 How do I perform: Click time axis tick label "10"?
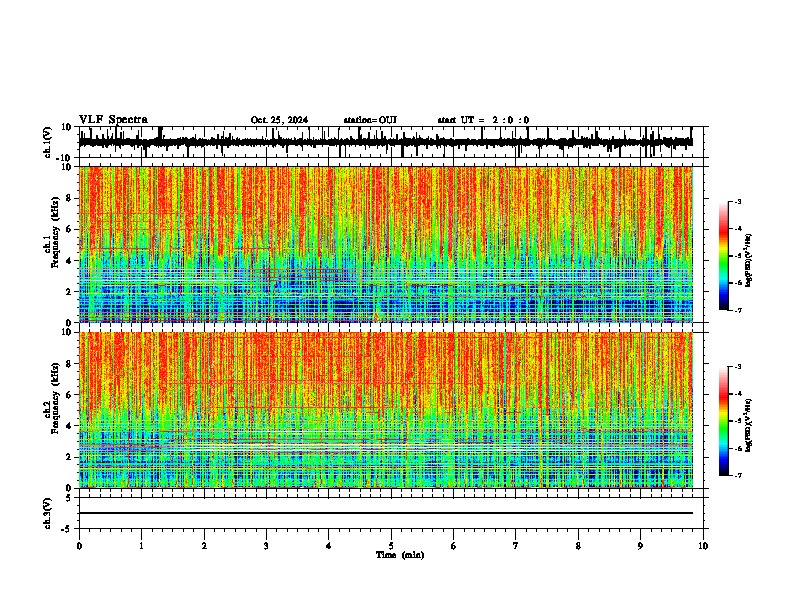click(x=703, y=546)
